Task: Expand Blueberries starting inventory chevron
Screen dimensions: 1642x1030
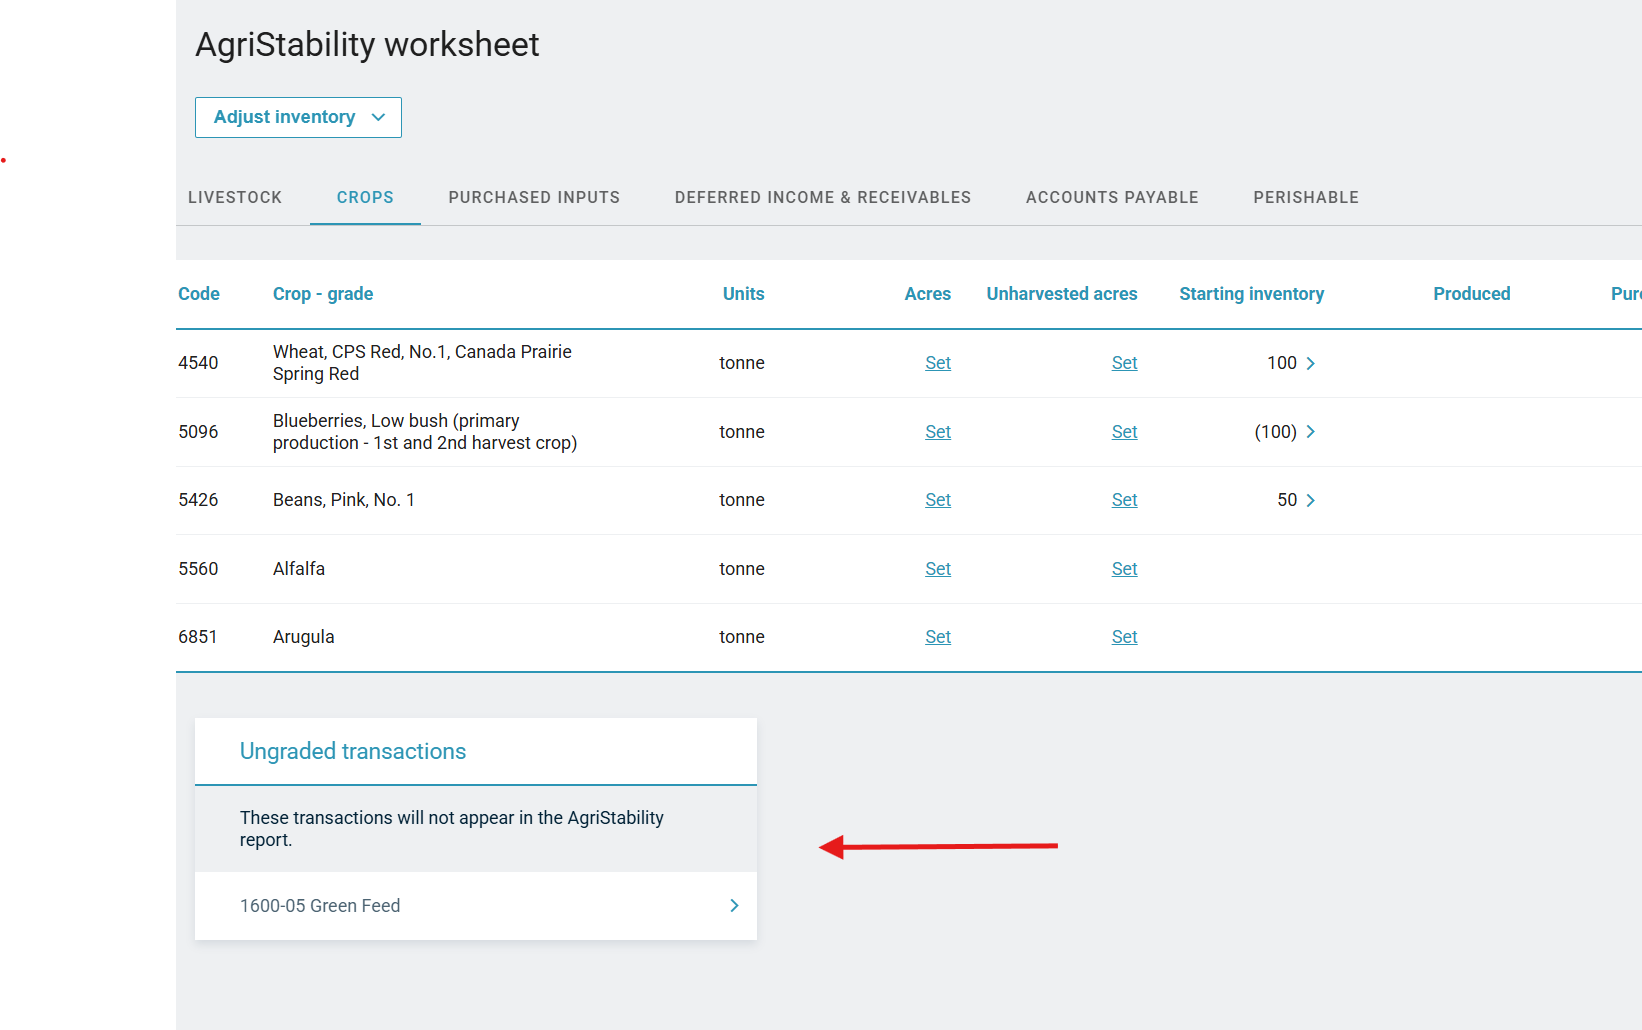Action: (x=1310, y=432)
